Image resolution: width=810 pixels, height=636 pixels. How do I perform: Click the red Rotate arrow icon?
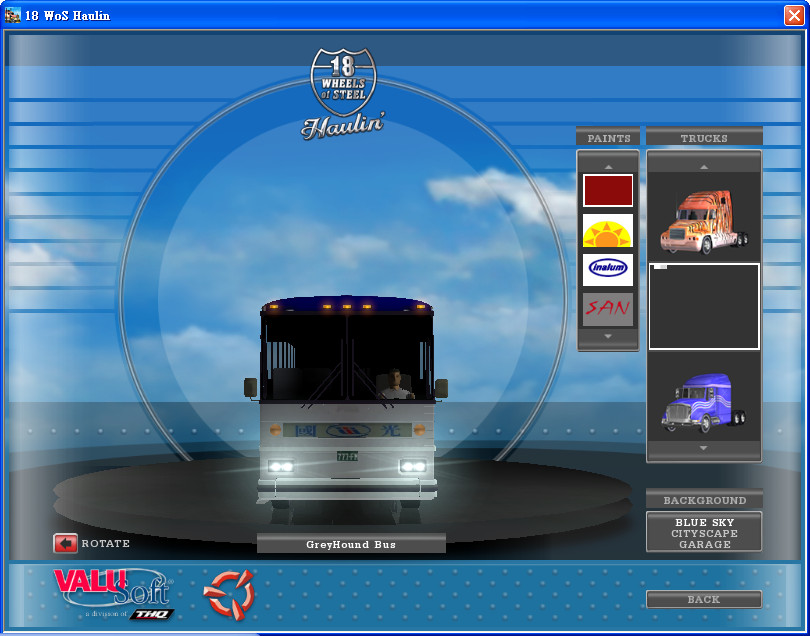(65, 544)
